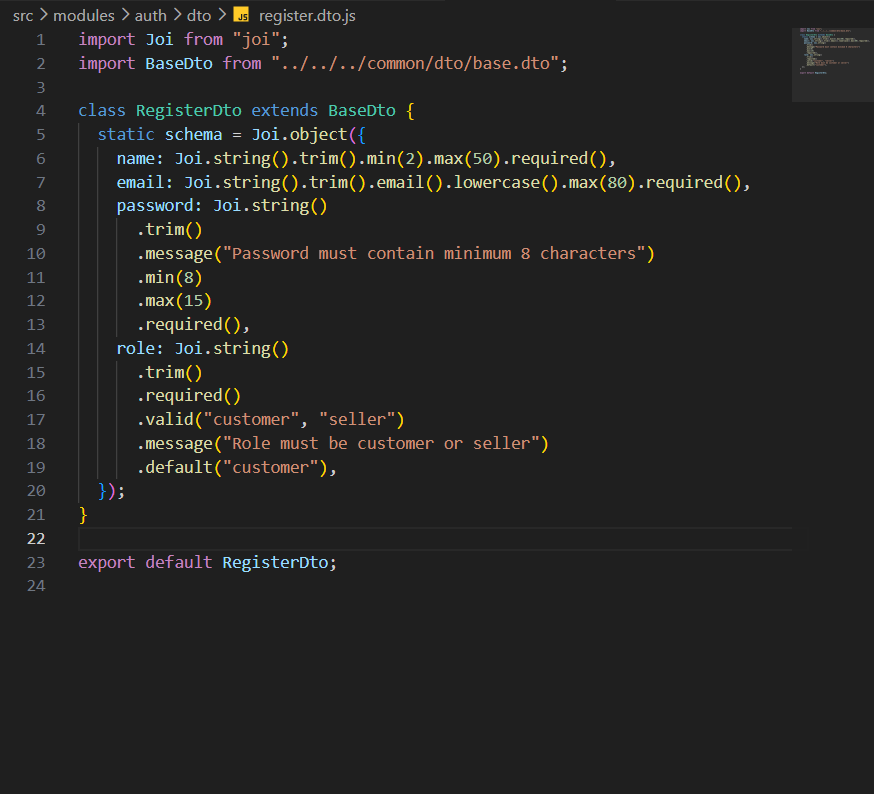Viewport: 874px width, 794px height.
Task: Click '.default("customer")' on line 19
Action: (232, 467)
